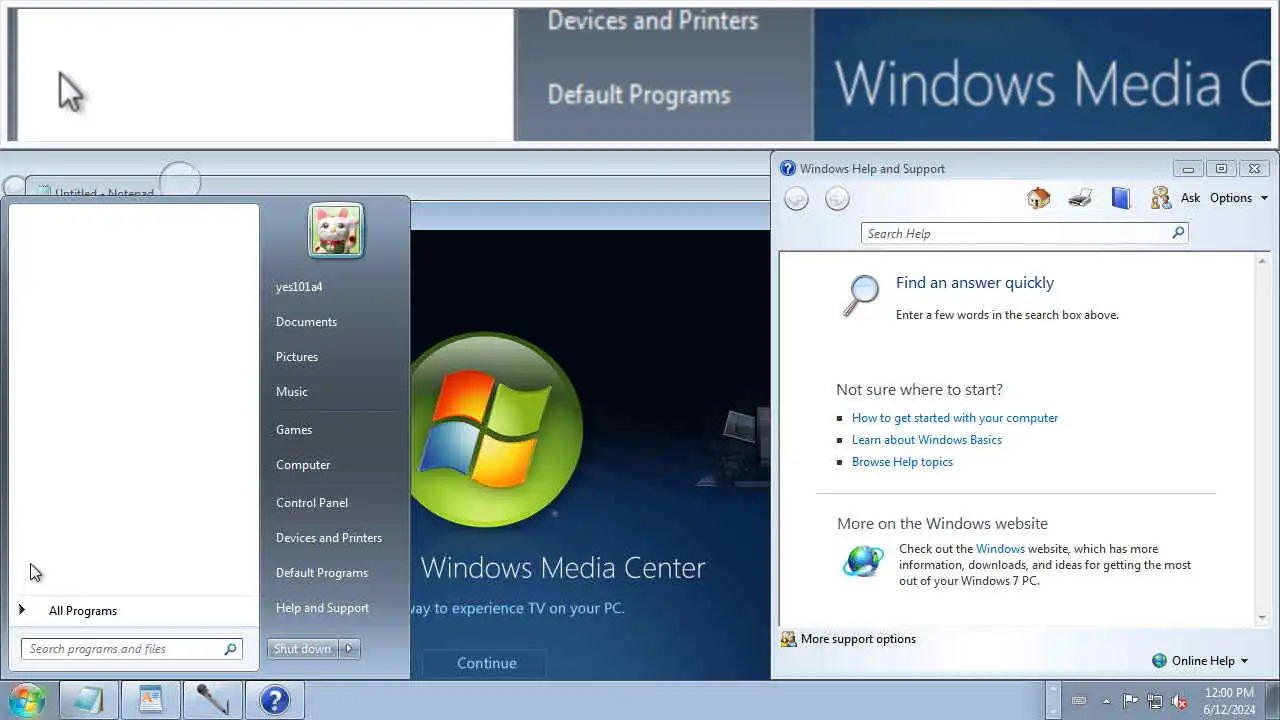1280x720 pixels.
Task: Click the Start menu search magnifier icon
Action: pyautogui.click(x=230, y=649)
